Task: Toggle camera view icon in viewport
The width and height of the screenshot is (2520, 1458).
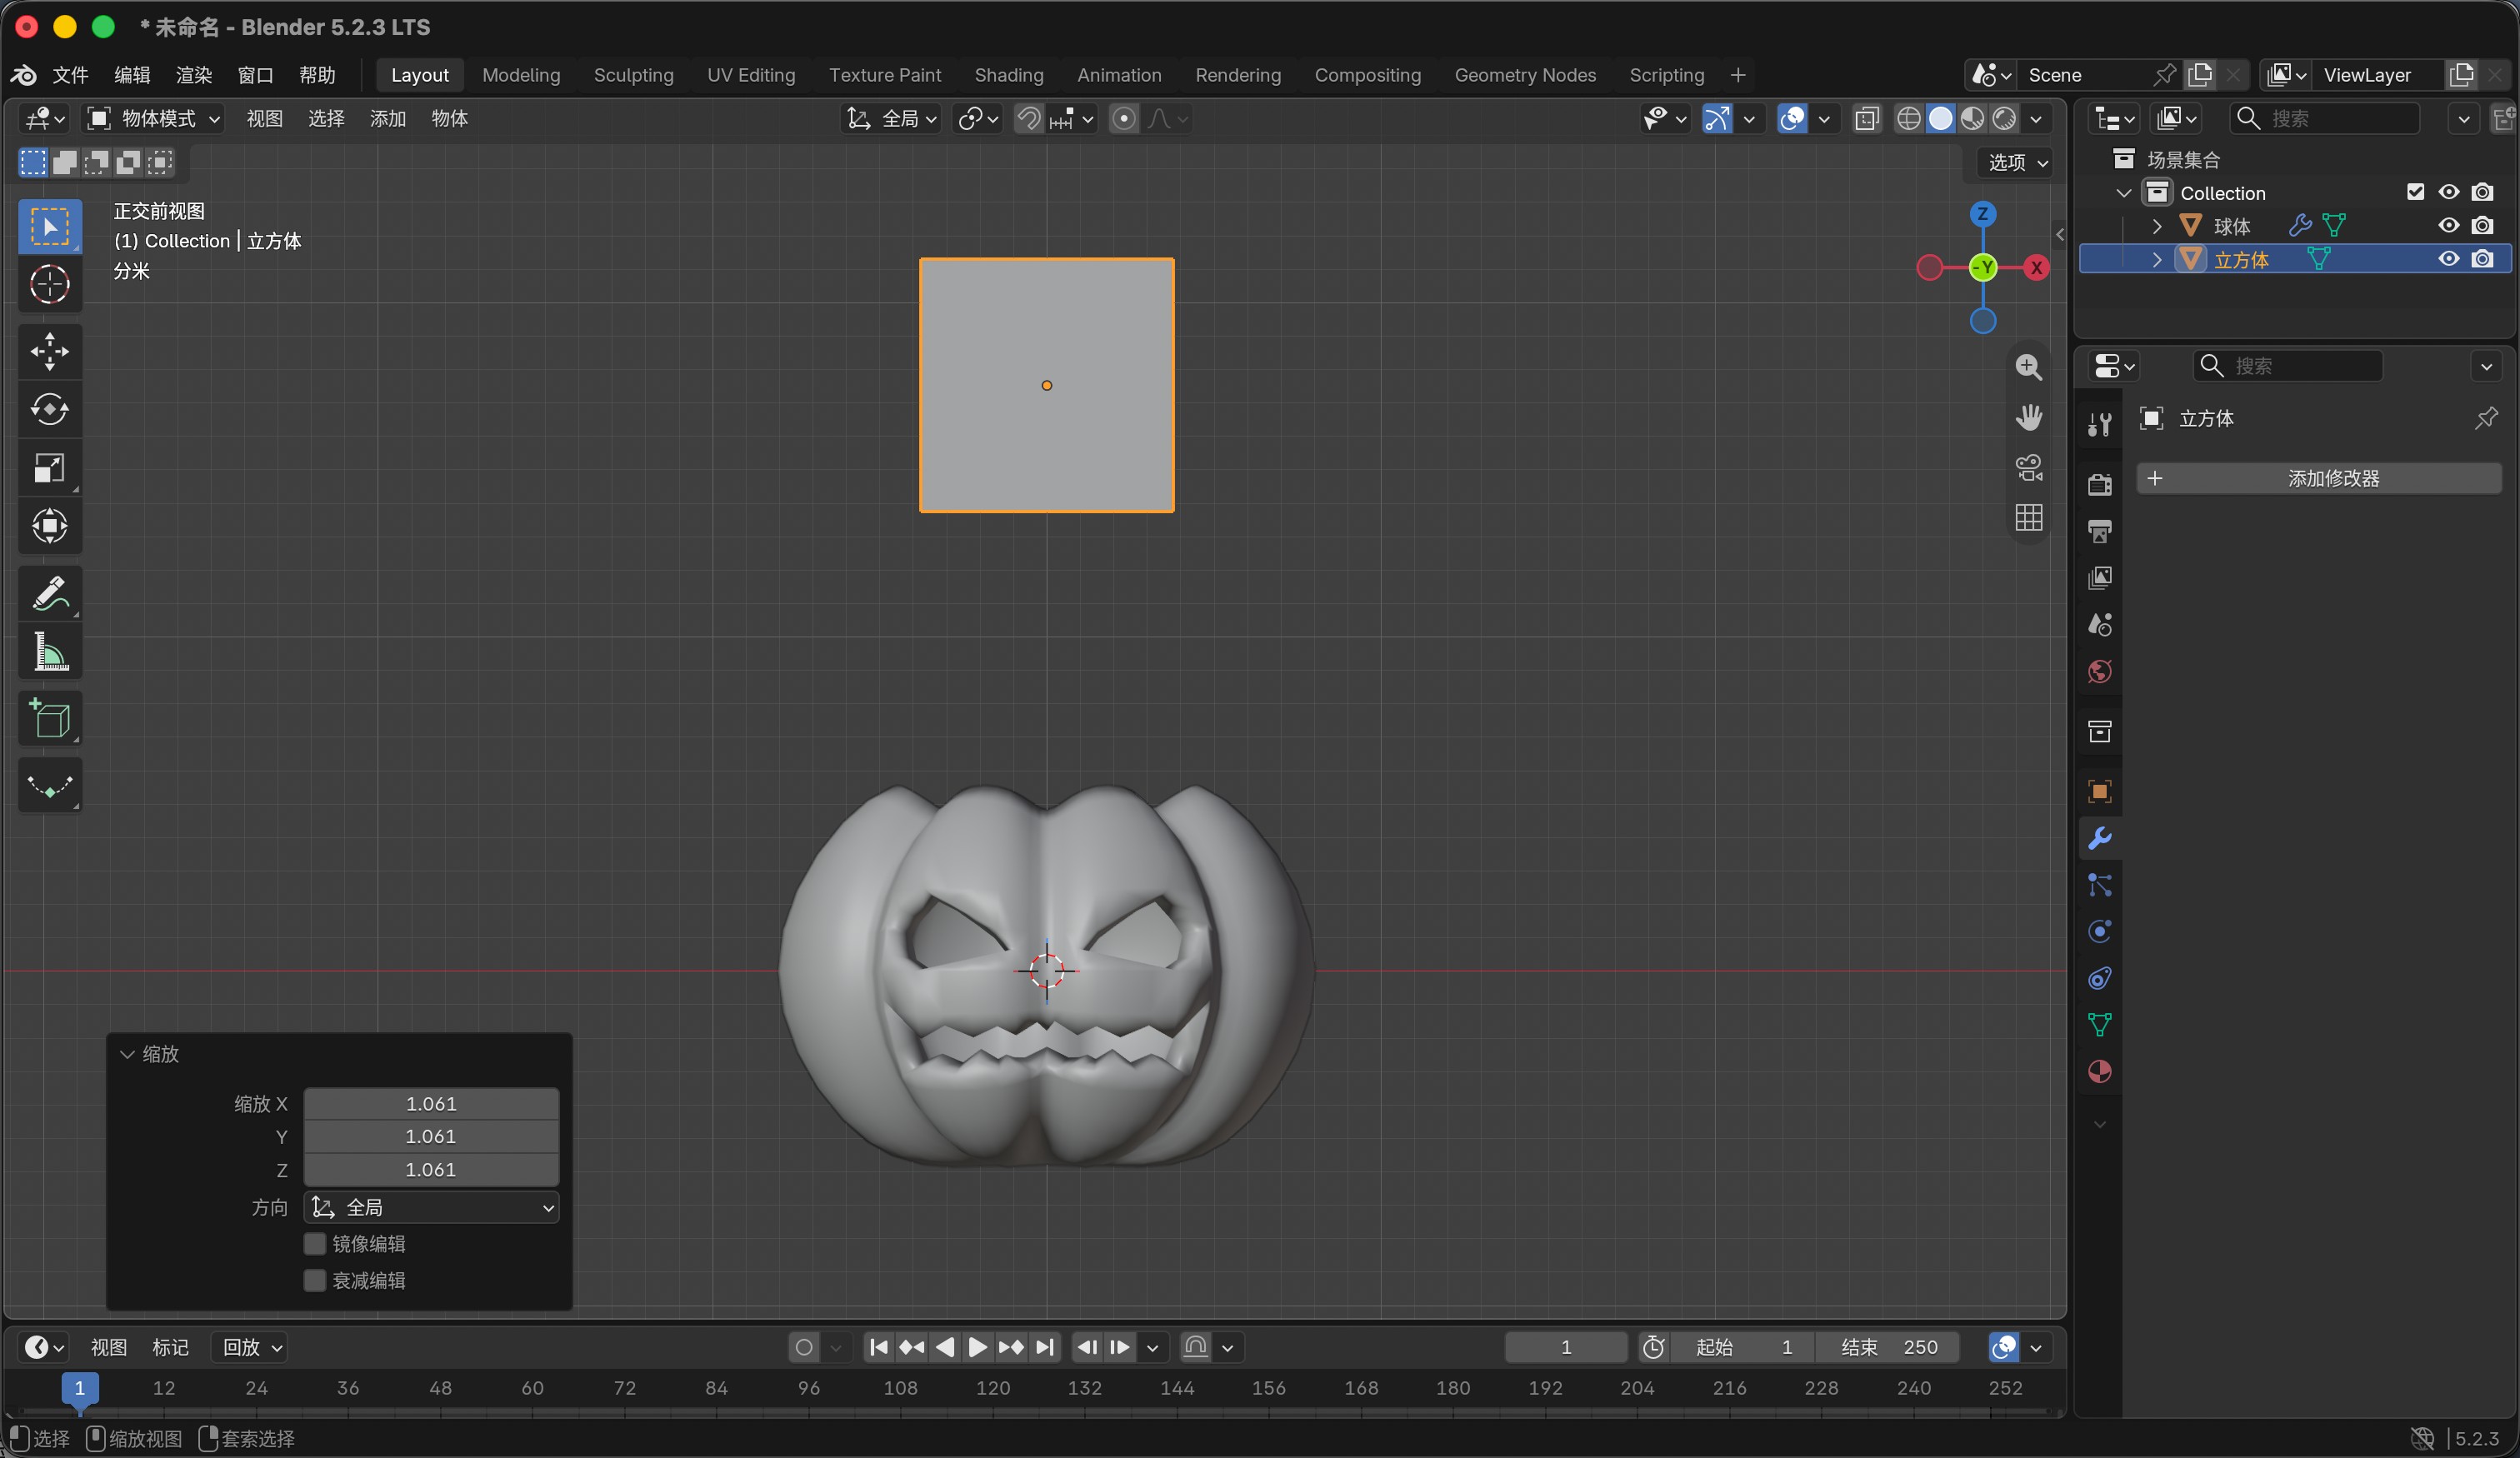Action: (x=2028, y=467)
